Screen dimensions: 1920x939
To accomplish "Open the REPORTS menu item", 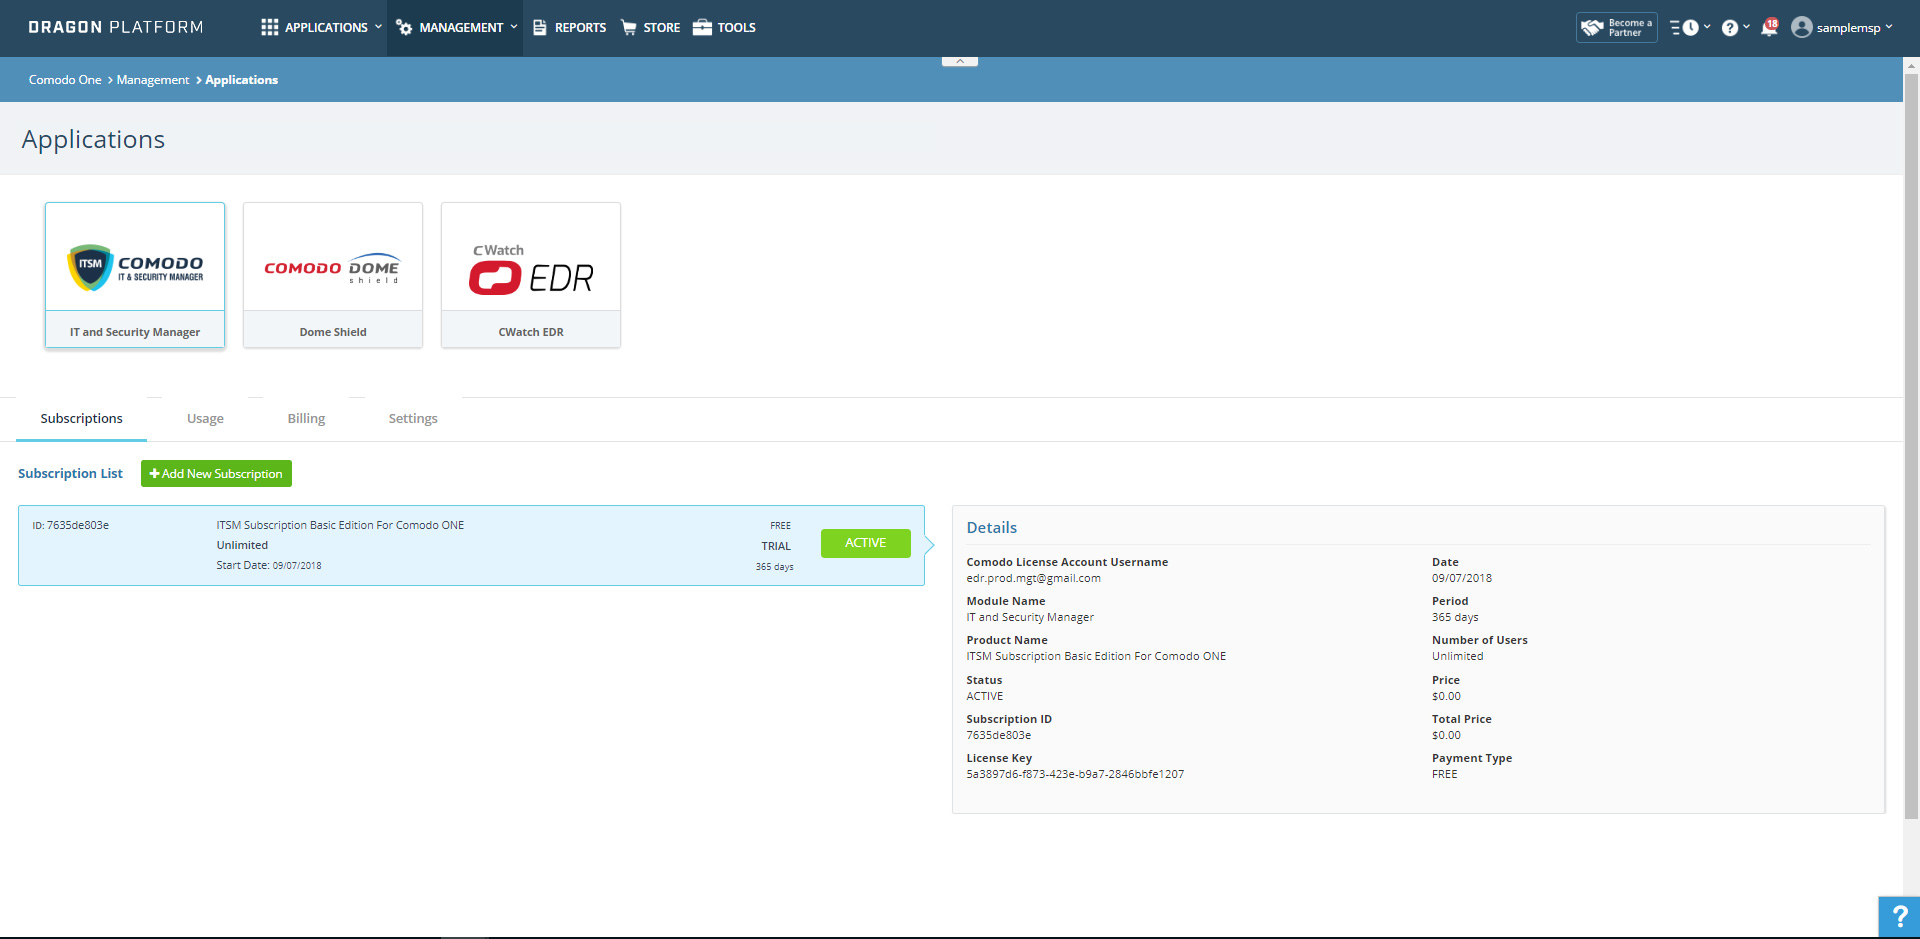I will coord(580,27).
